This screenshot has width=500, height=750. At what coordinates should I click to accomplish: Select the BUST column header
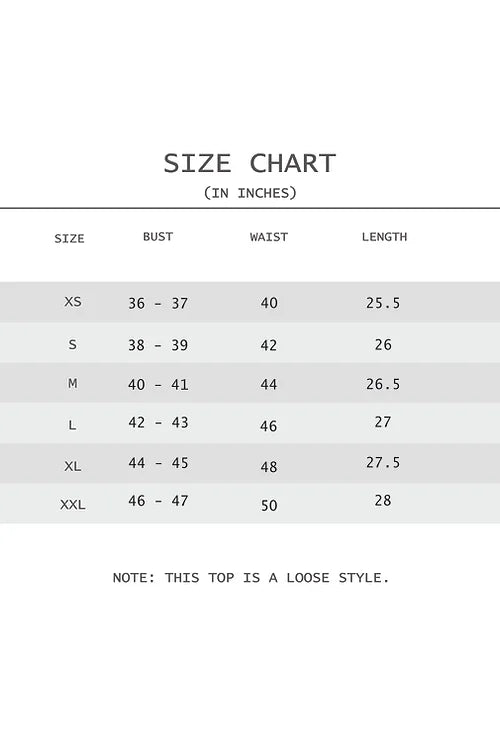pyautogui.click(x=158, y=237)
